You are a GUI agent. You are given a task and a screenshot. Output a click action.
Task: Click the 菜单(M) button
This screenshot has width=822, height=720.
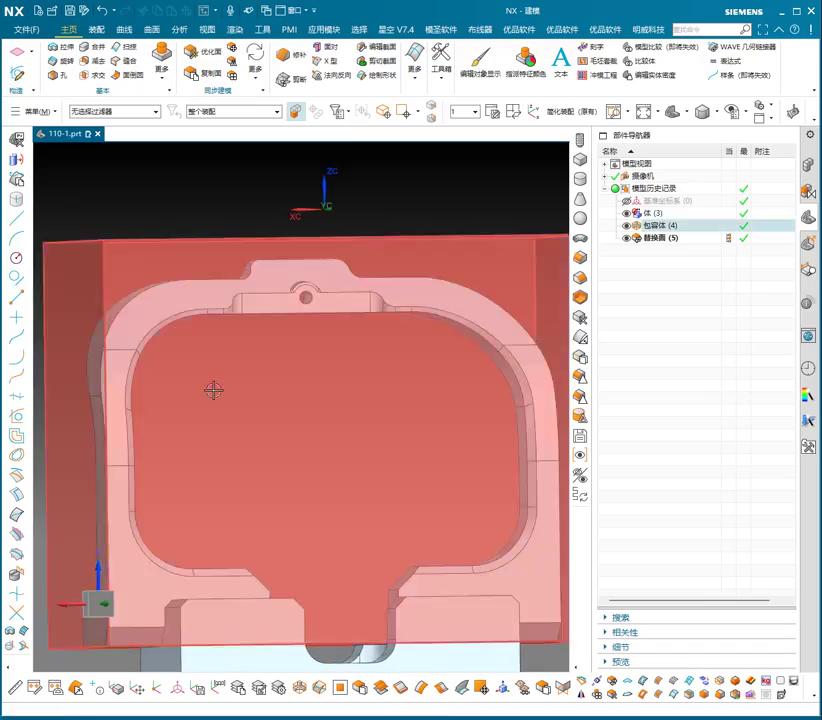[x=41, y=112]
